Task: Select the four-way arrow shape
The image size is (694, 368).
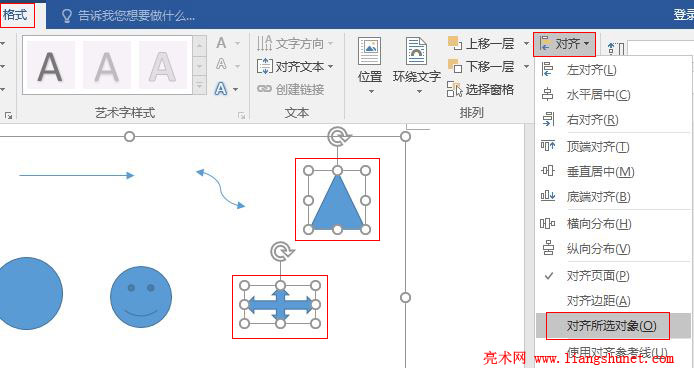Action: [x=280, y=305]
